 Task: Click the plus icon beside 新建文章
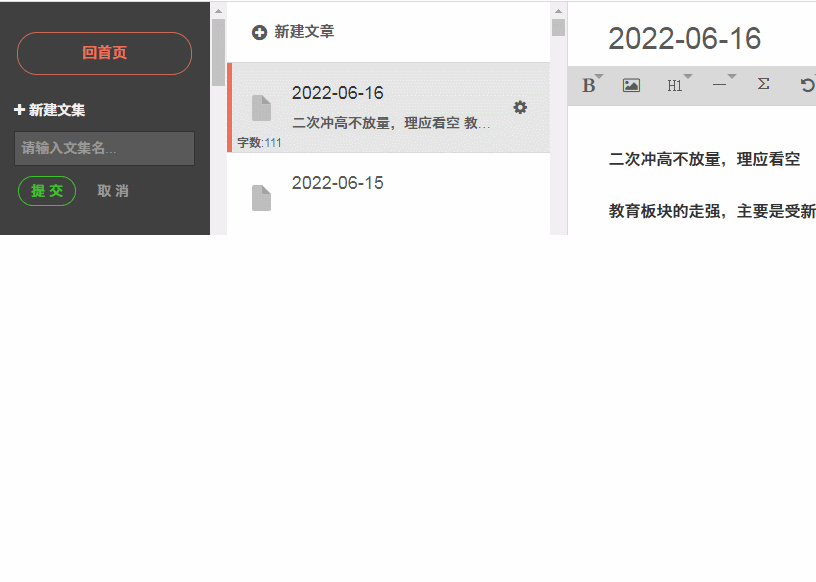[259, 32]
